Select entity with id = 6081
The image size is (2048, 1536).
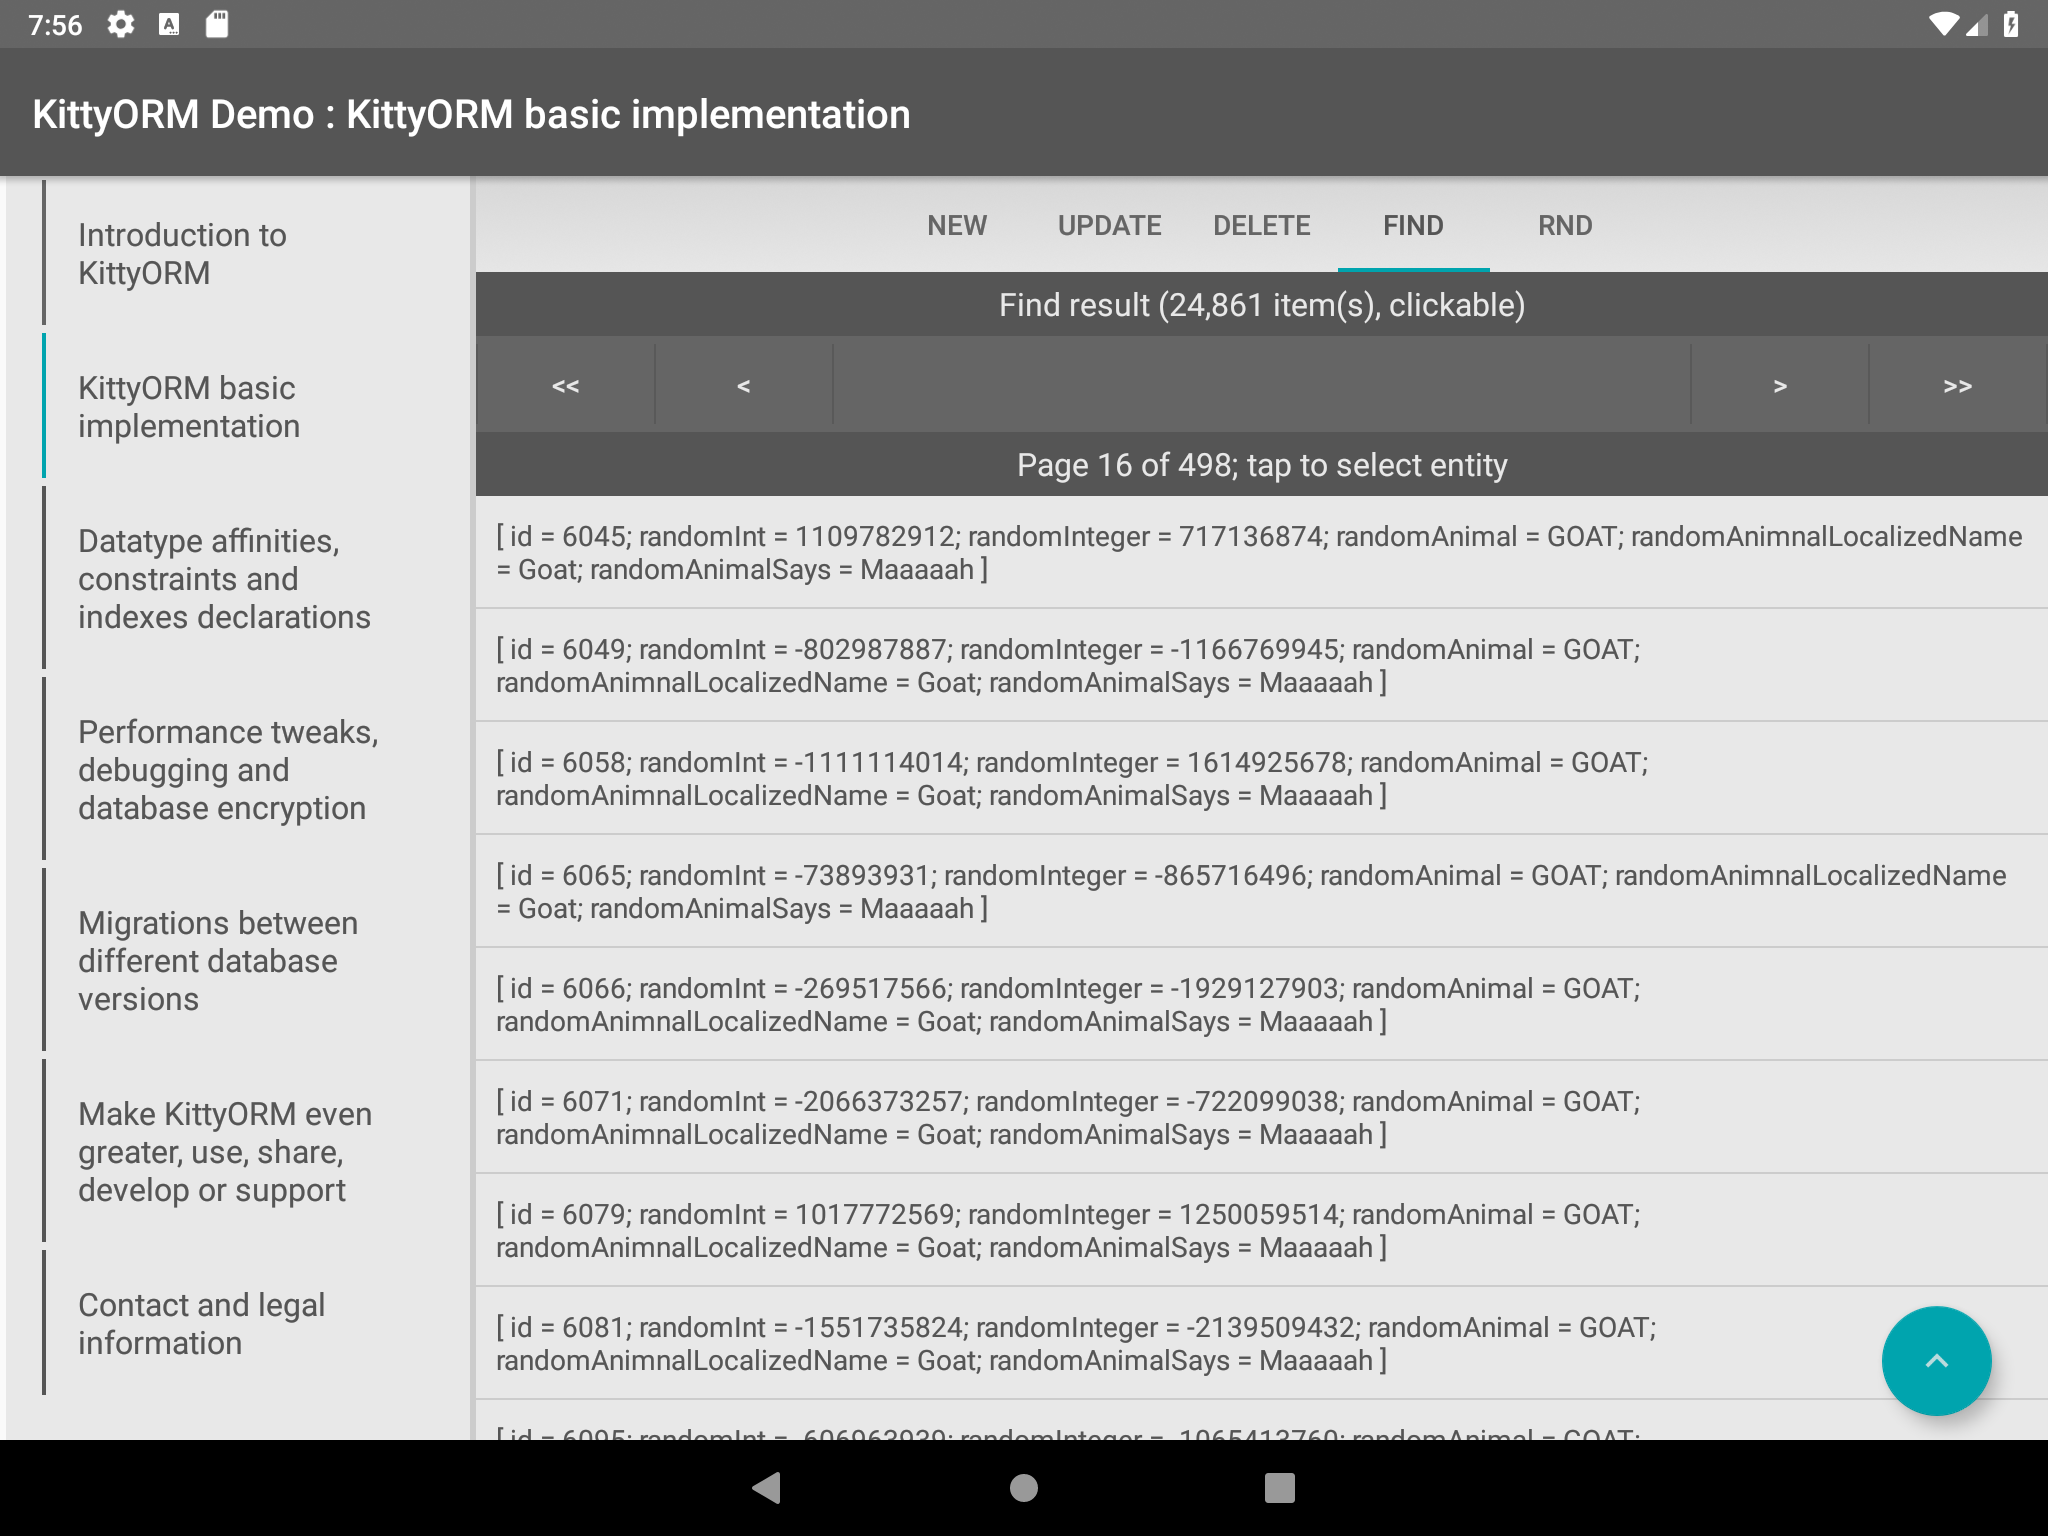click(x=1262, y=1344)
